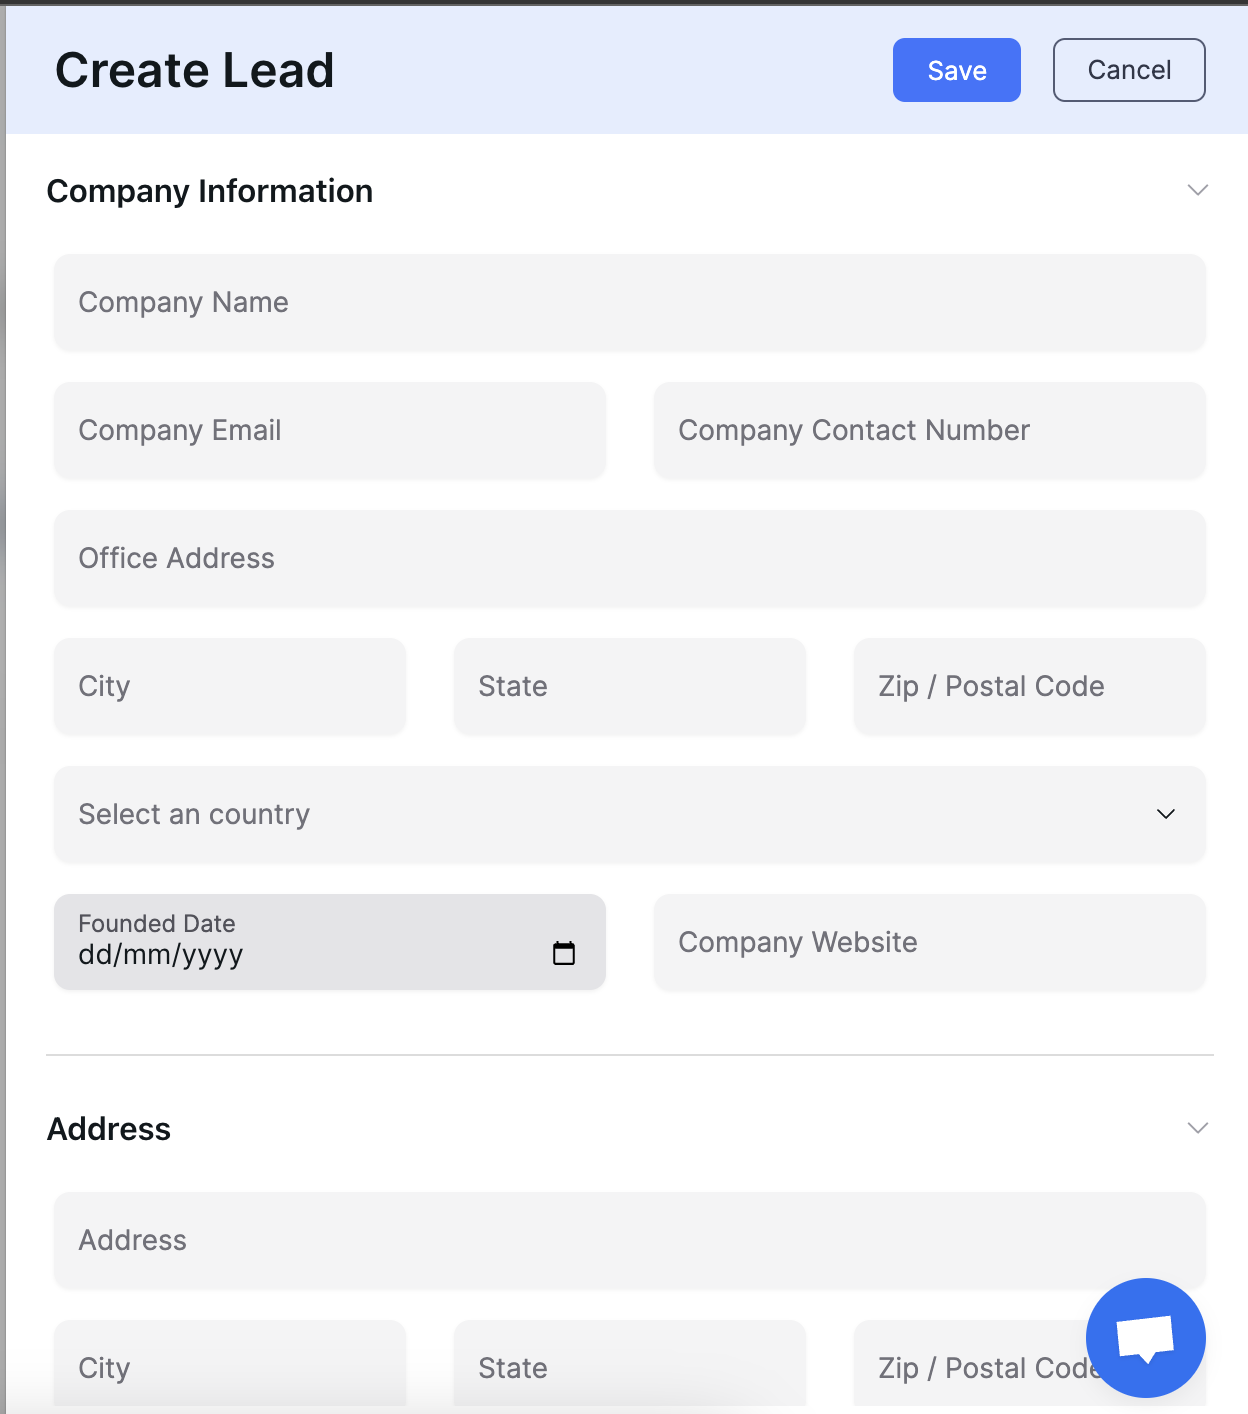Select the Company Information section title
The width and height of the screenshot is (1248, 1414).
click(x=210, y=191)
